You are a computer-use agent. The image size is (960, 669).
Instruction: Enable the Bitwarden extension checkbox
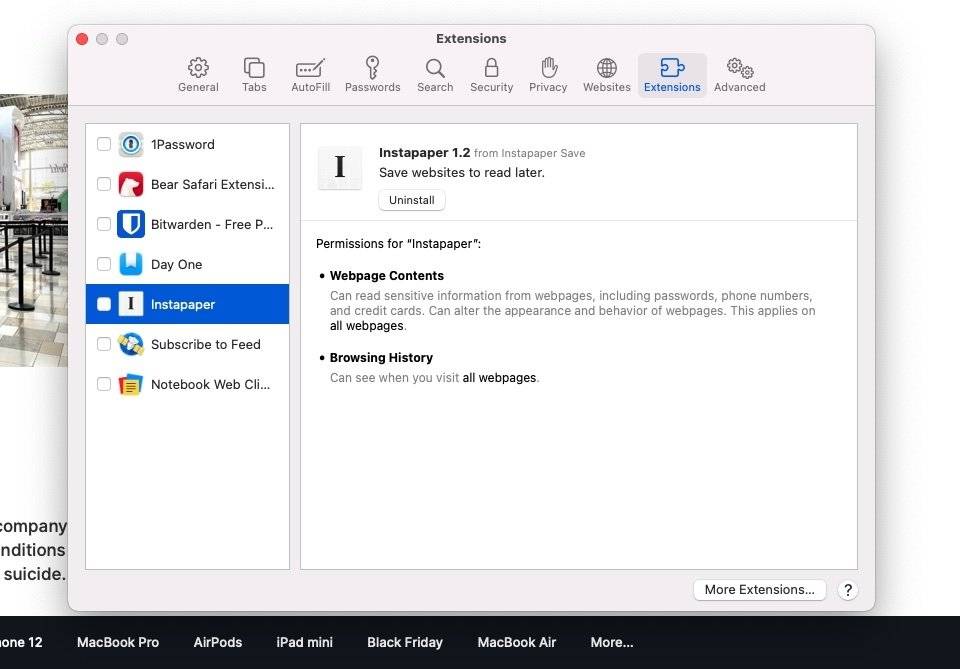coord(104,224)
